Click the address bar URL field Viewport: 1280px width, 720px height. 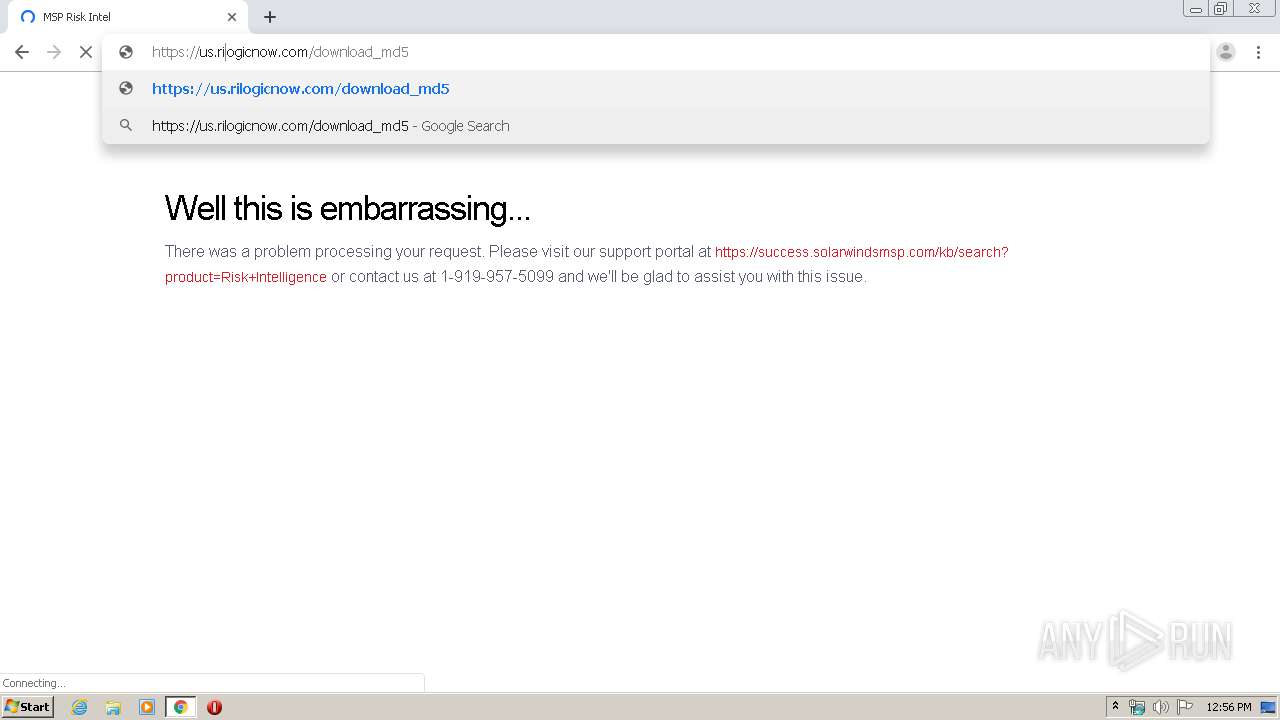pos(656,52)
